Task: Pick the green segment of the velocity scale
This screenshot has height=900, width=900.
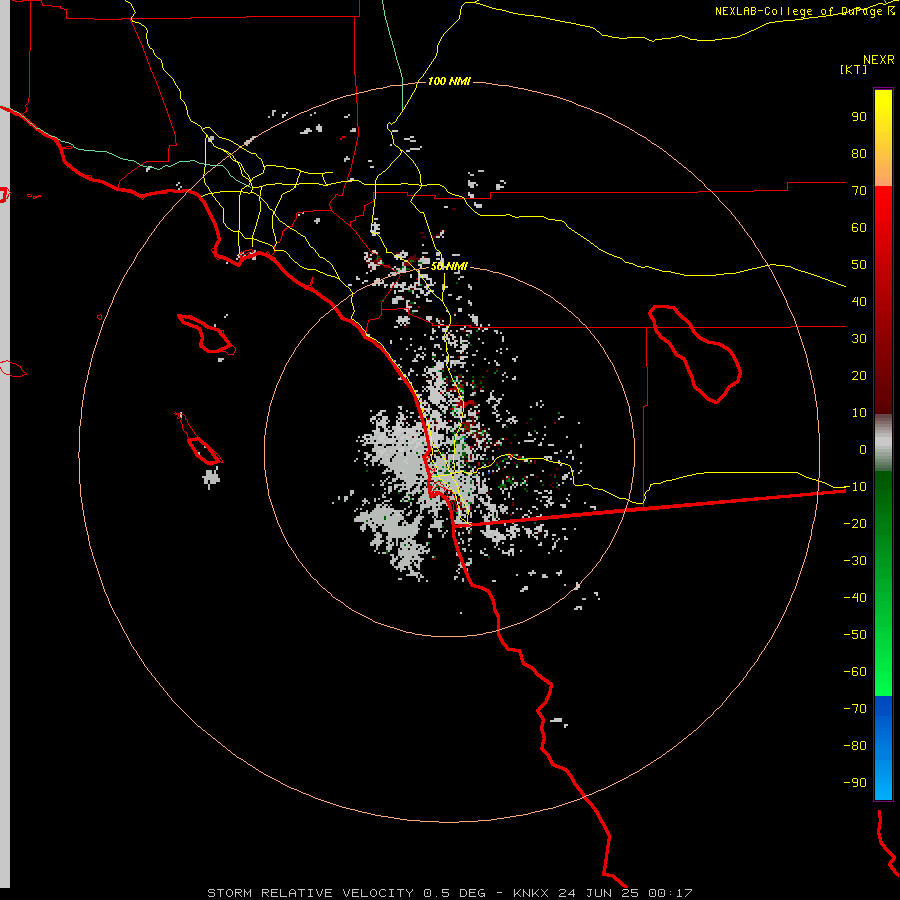Action: tap(883, 584)
